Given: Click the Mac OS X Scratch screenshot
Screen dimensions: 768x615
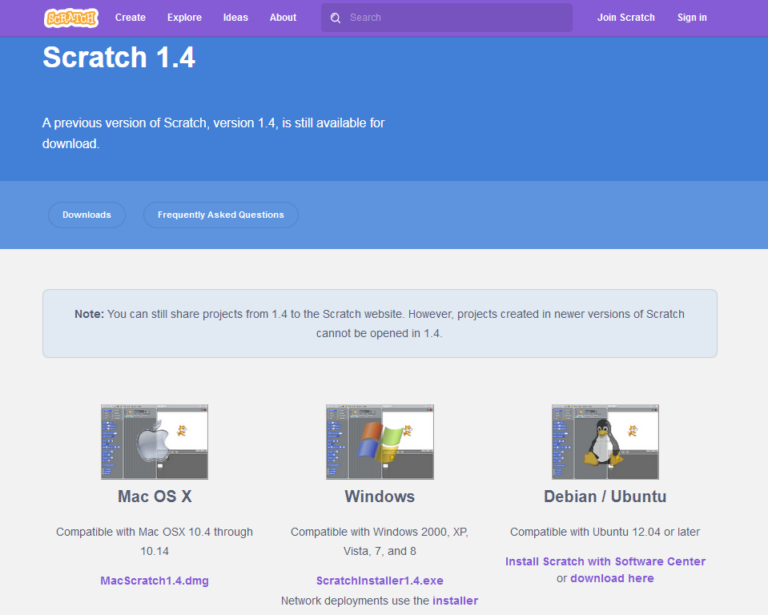Looking at the screenshot, I should (154, 442).
